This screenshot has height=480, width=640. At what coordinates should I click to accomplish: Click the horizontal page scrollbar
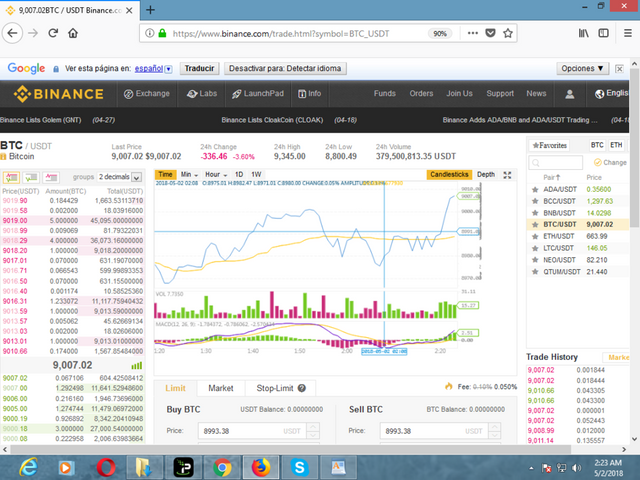coord(291,449)
